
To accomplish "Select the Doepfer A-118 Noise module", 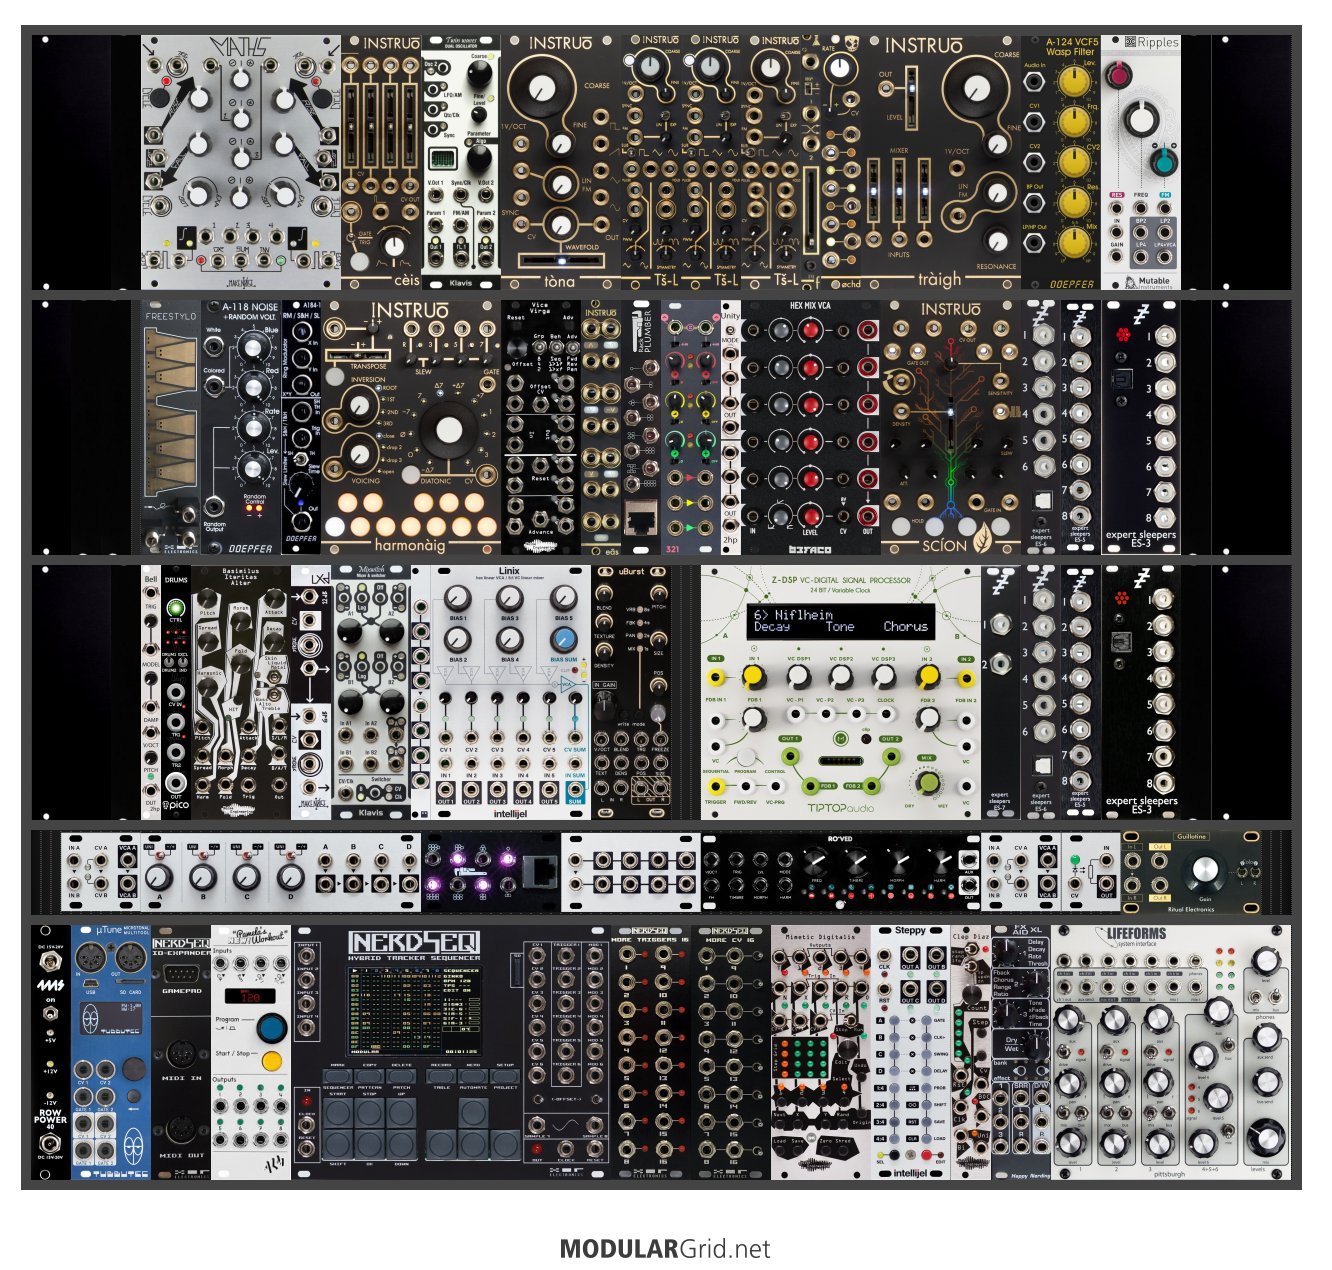I will point(241,427).
